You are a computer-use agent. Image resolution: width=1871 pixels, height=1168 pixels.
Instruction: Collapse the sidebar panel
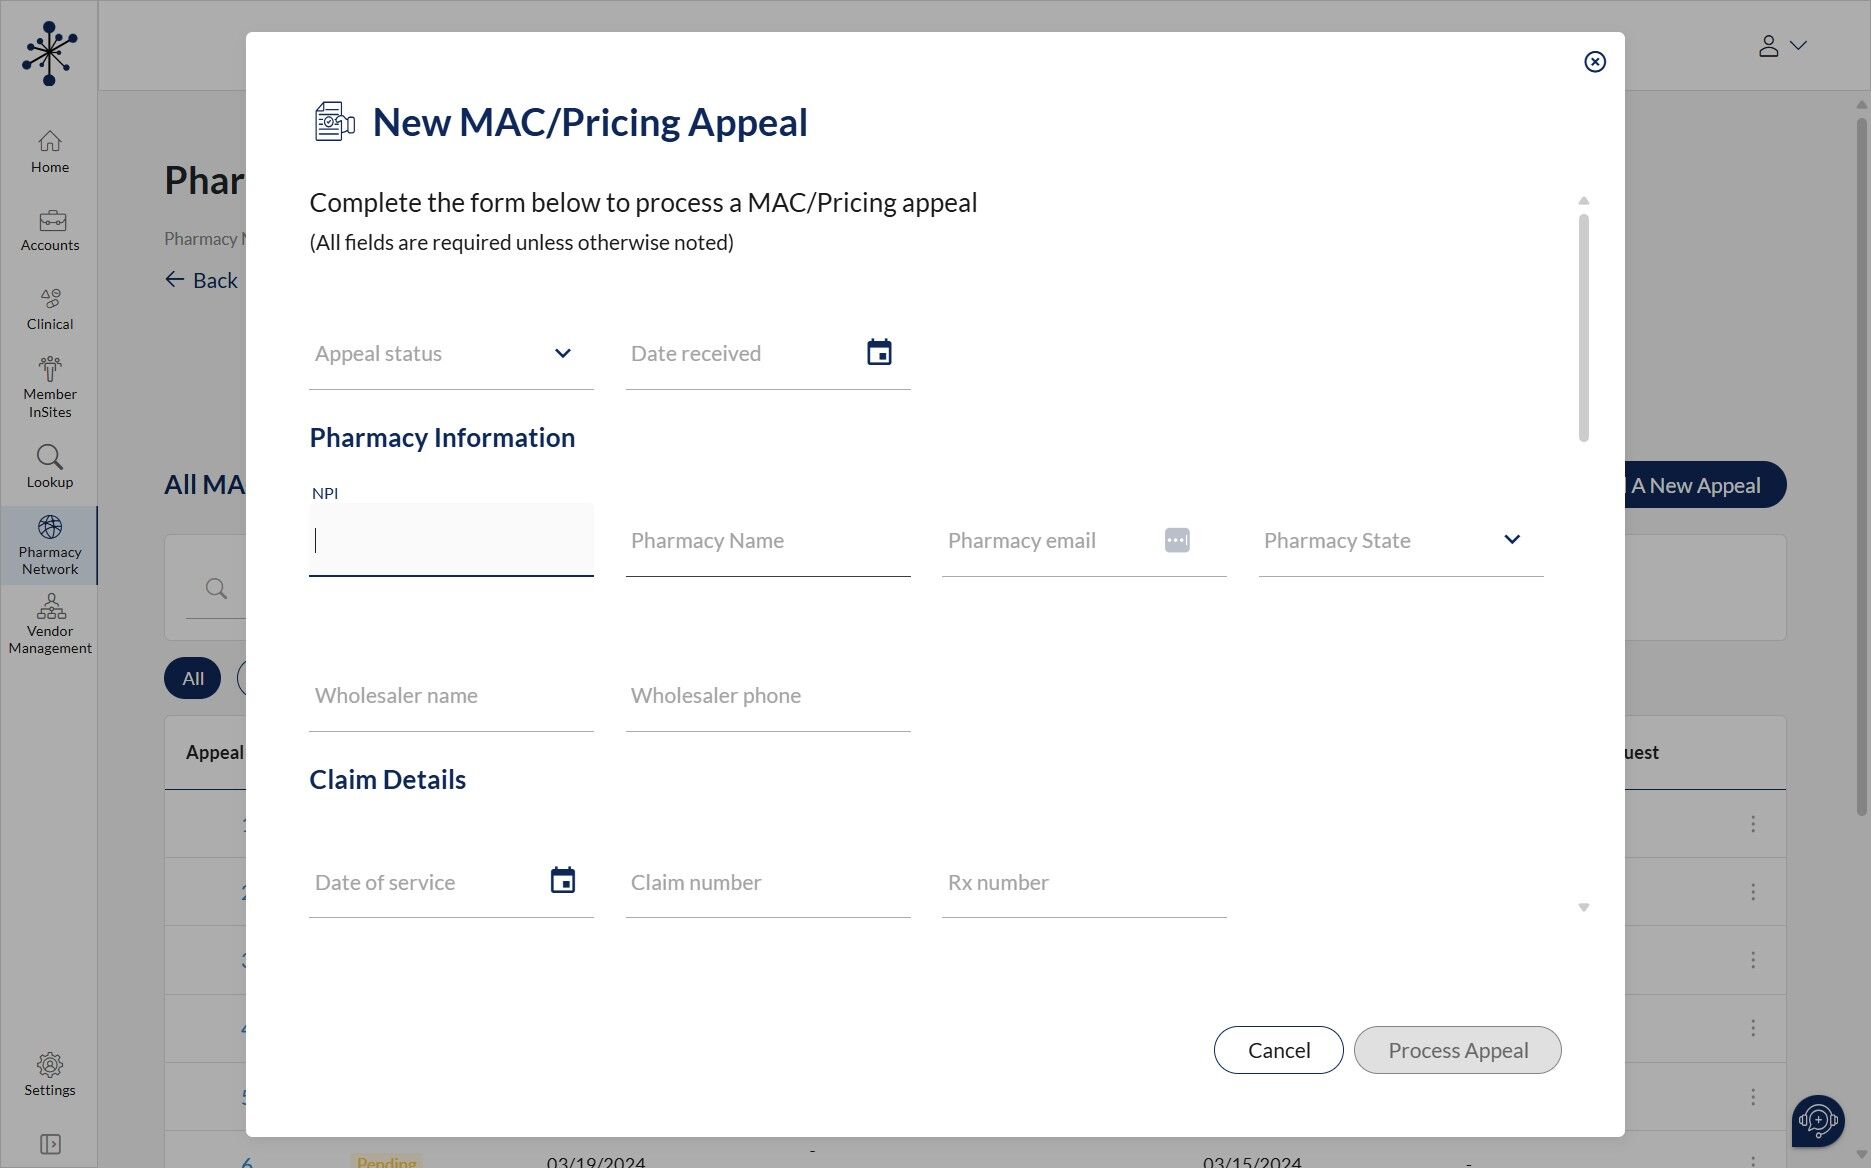pyautogui.click(x=50, y=1144)
